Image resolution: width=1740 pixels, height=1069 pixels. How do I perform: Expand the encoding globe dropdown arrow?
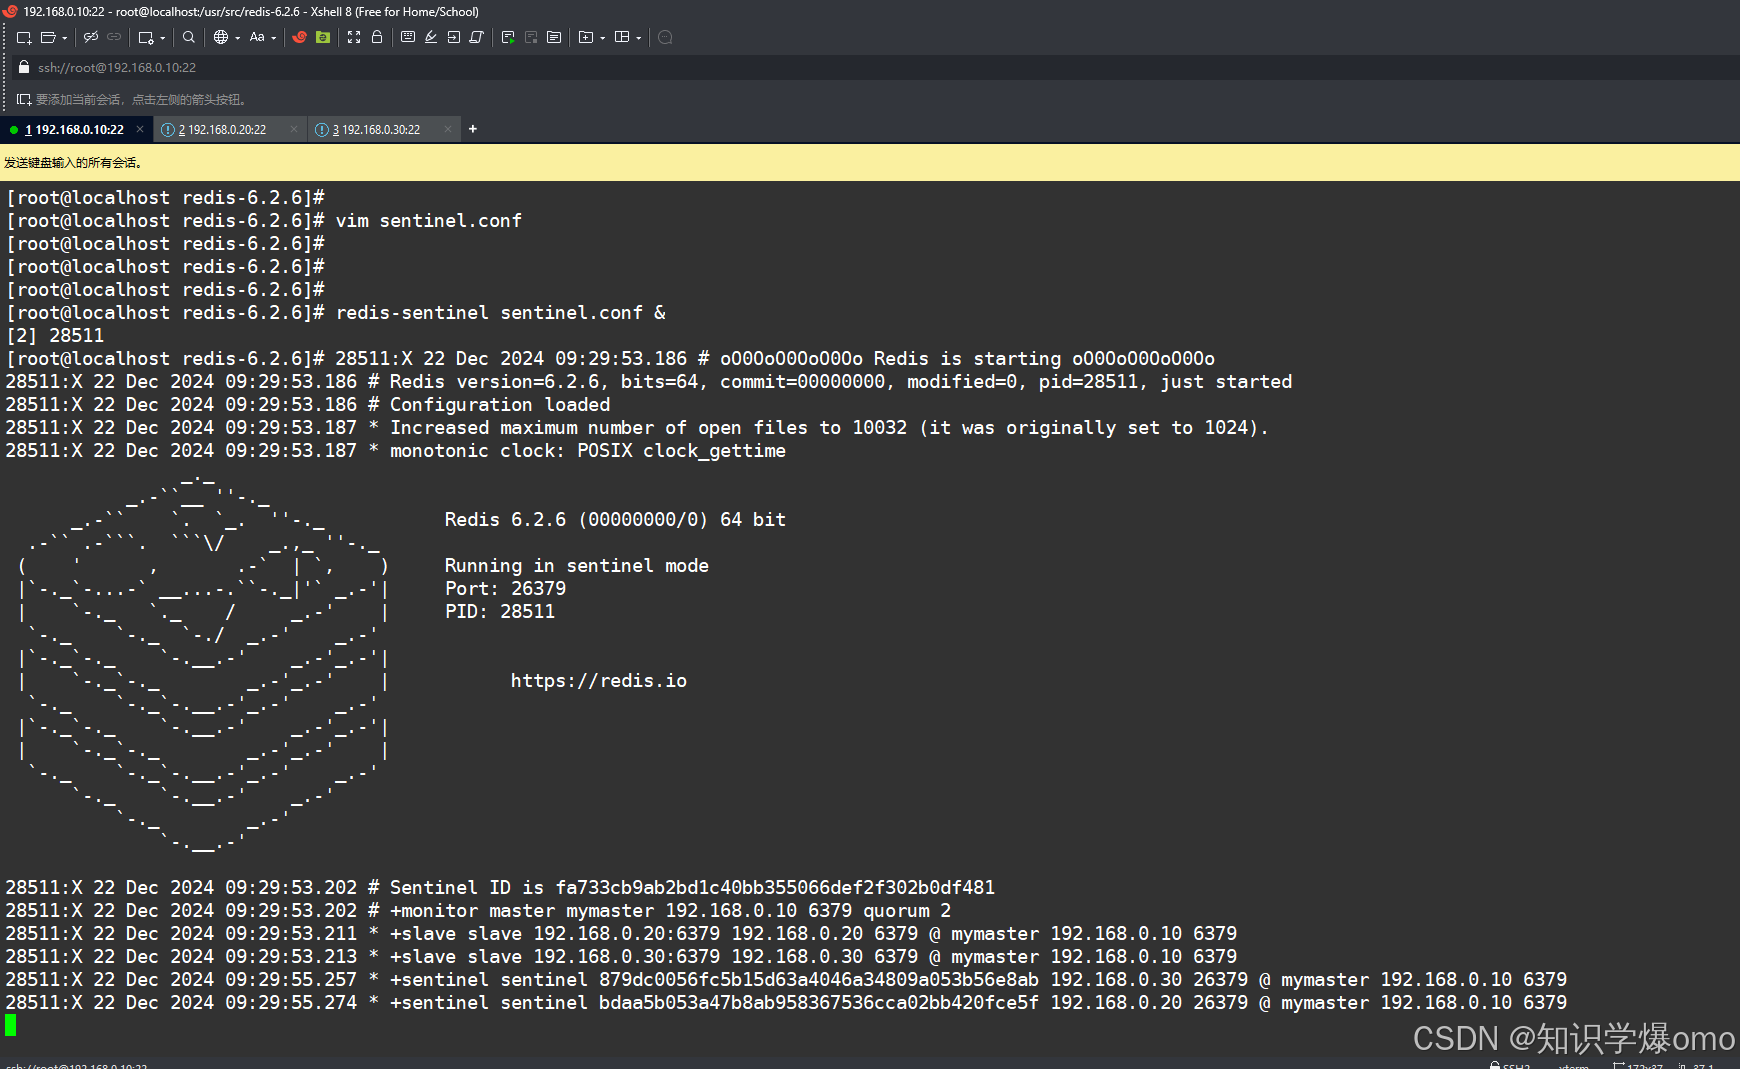click(x=238, y=38)
